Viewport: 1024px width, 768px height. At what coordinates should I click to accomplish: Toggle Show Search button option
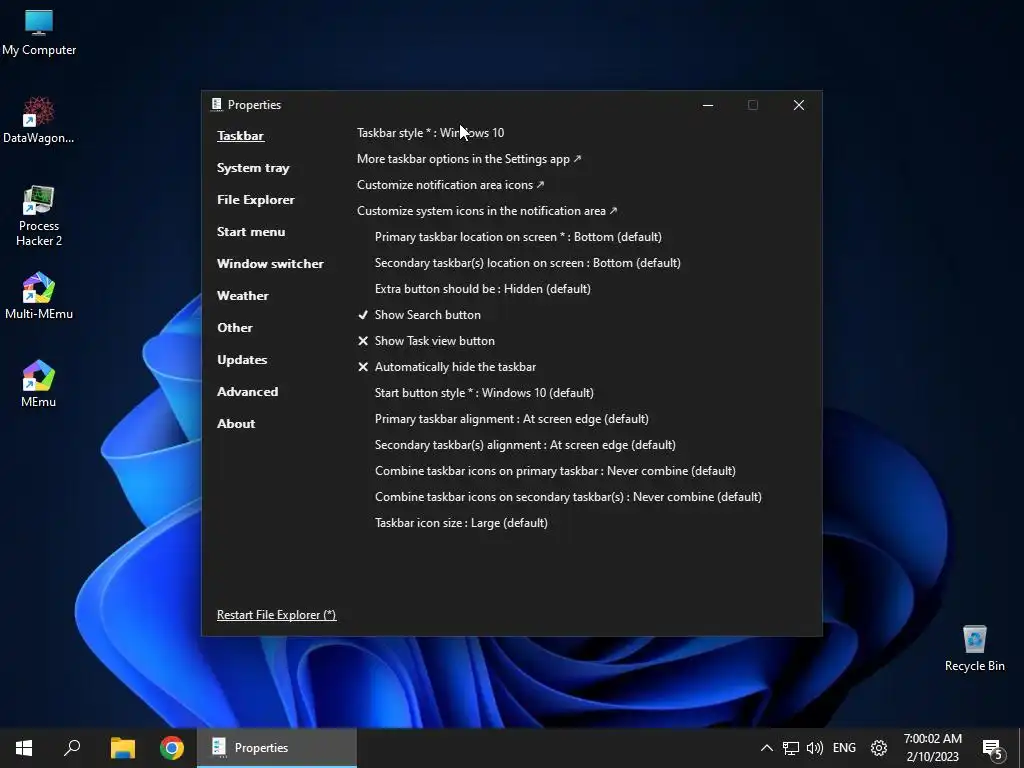[x=419, y=315]
